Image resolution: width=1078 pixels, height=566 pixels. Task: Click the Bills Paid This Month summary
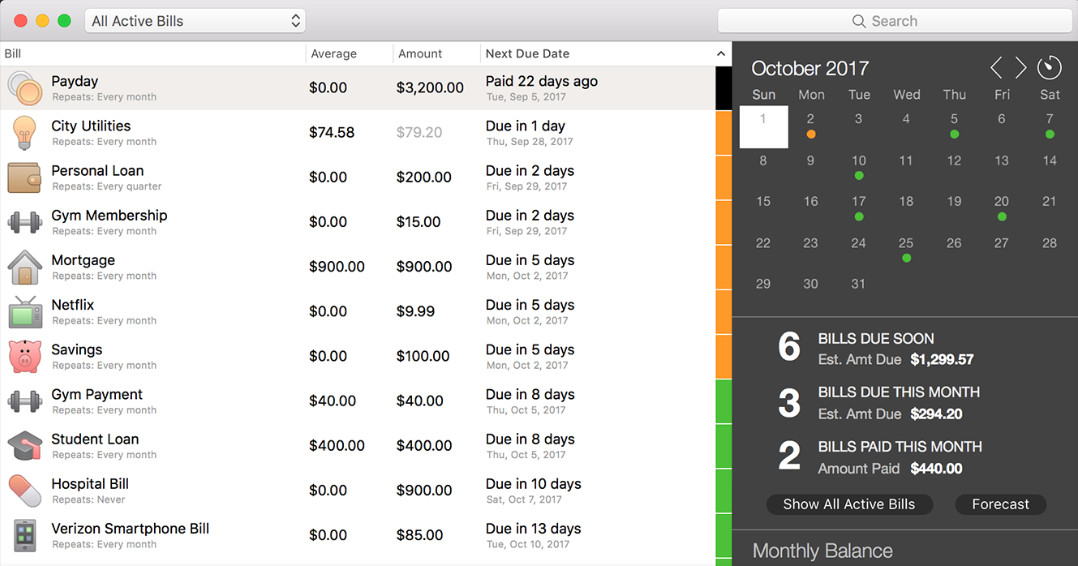click(x=880, y=457)
